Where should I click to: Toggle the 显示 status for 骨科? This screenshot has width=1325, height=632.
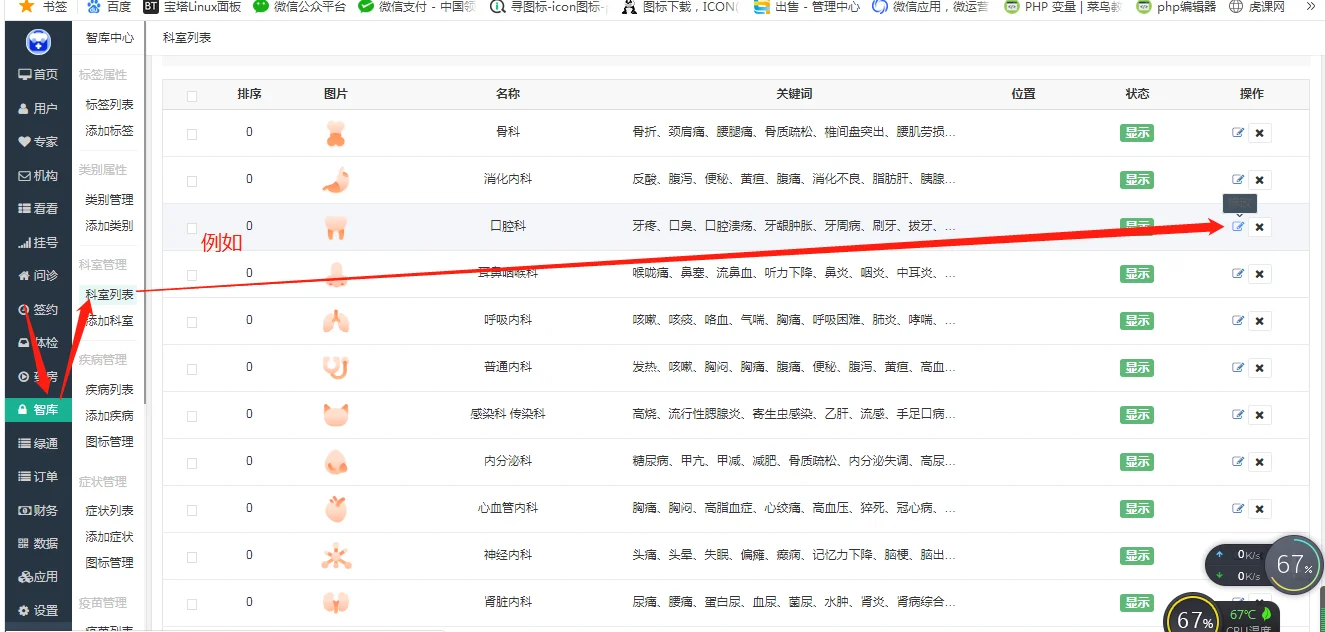[1137, 133]
